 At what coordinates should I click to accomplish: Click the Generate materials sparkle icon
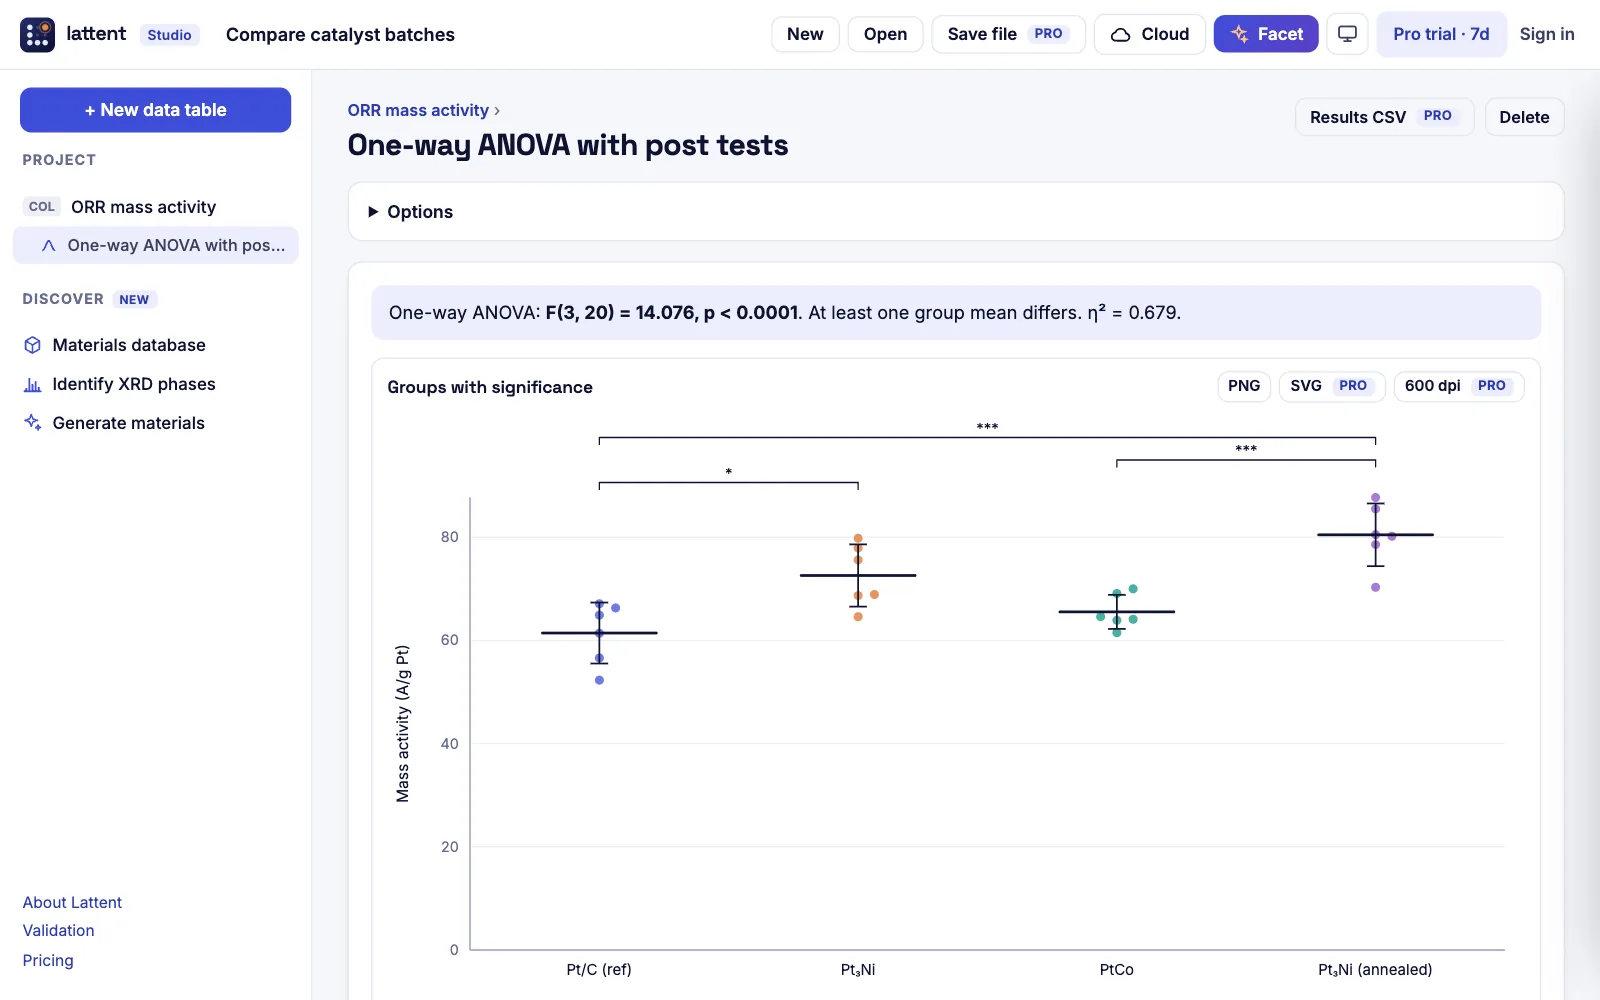33,423
